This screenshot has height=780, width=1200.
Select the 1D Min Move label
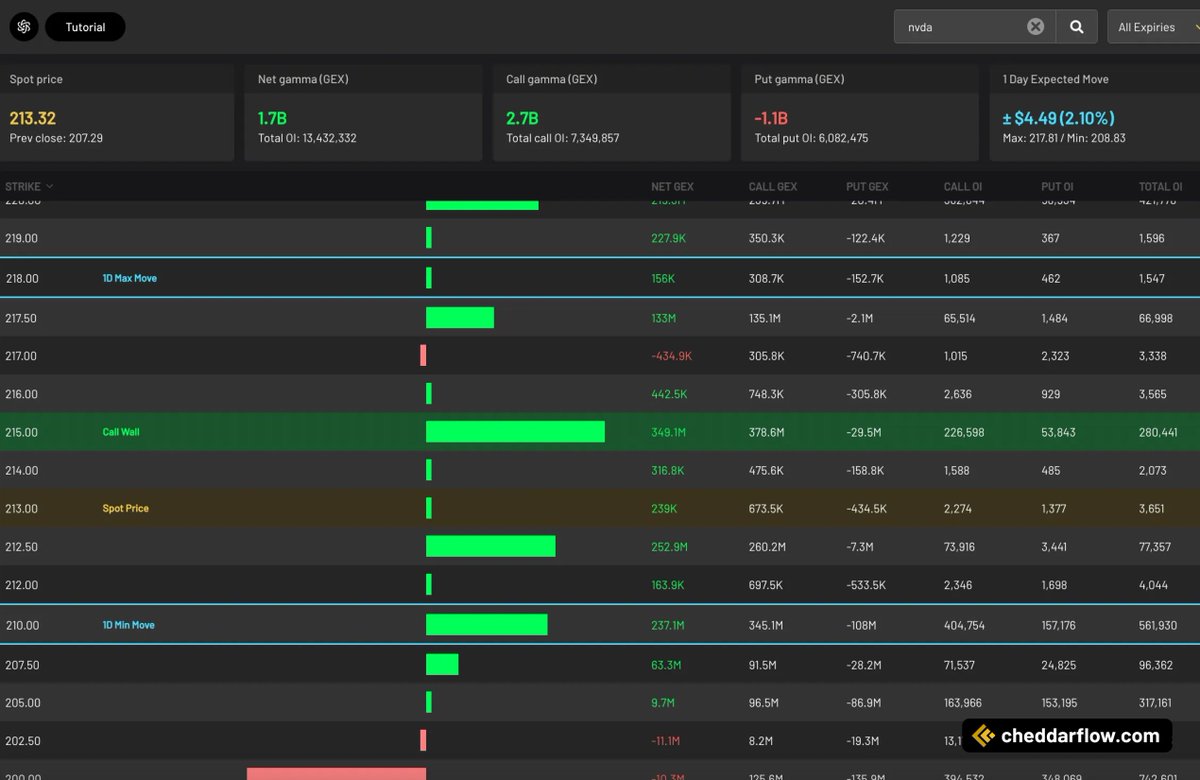pyautogui.click(x=128, y=625)
